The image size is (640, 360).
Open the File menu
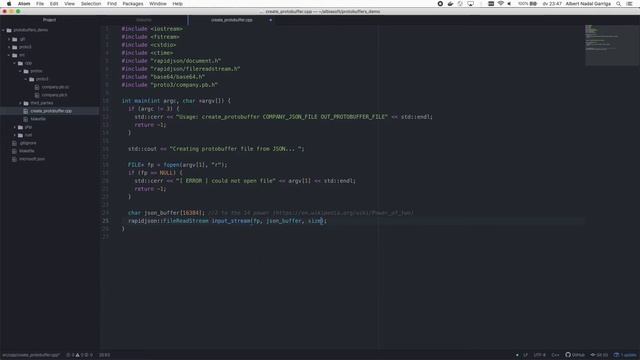click(40, 4)
